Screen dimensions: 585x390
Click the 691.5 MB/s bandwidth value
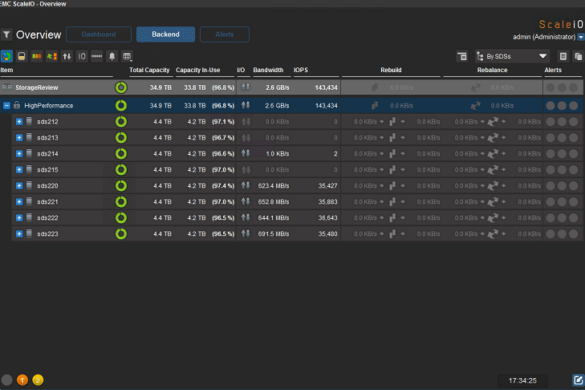pos(273,234)
